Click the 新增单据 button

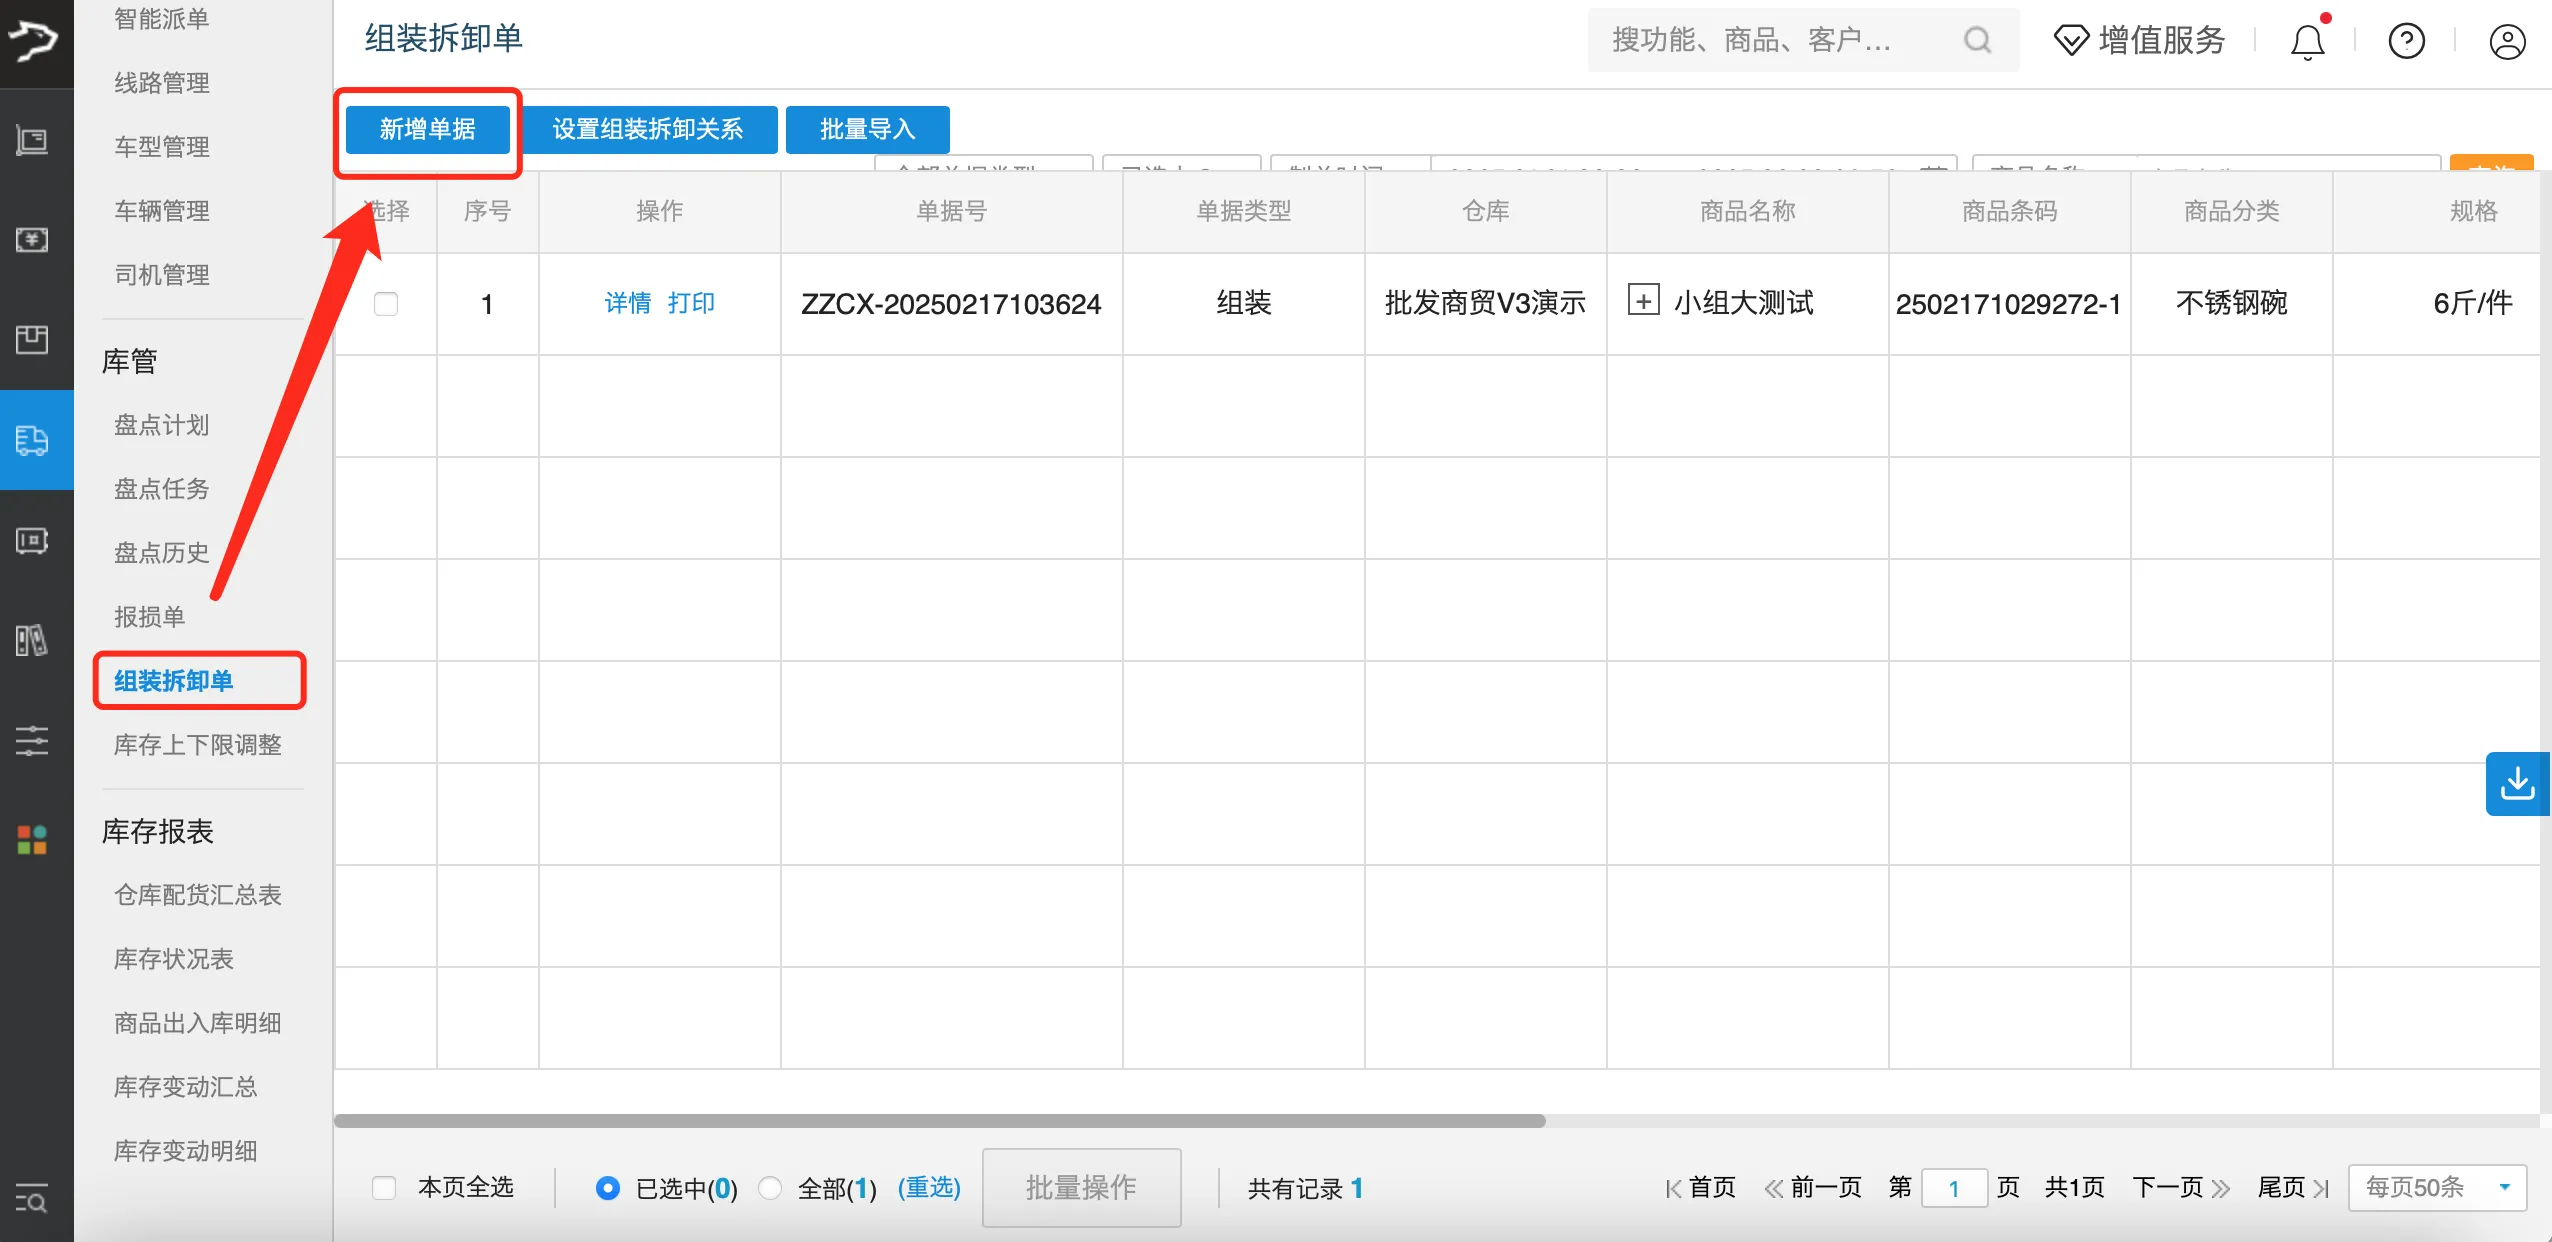(428, 130)
